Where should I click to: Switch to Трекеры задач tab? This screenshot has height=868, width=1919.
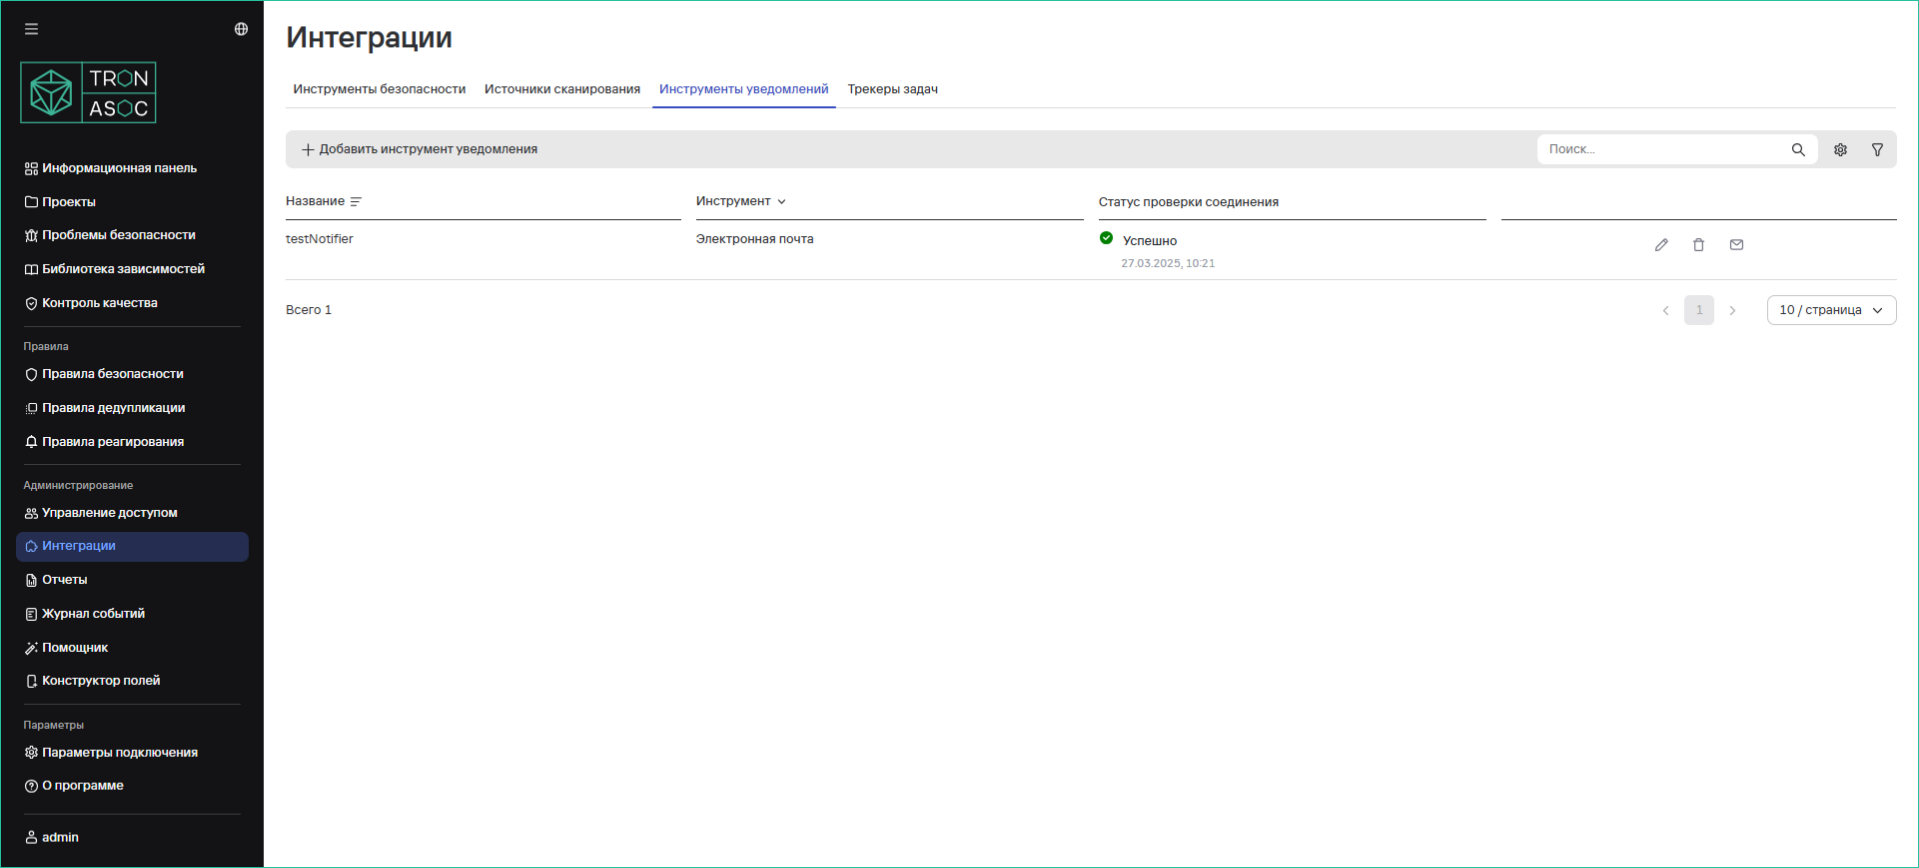(x=892, y=89)
